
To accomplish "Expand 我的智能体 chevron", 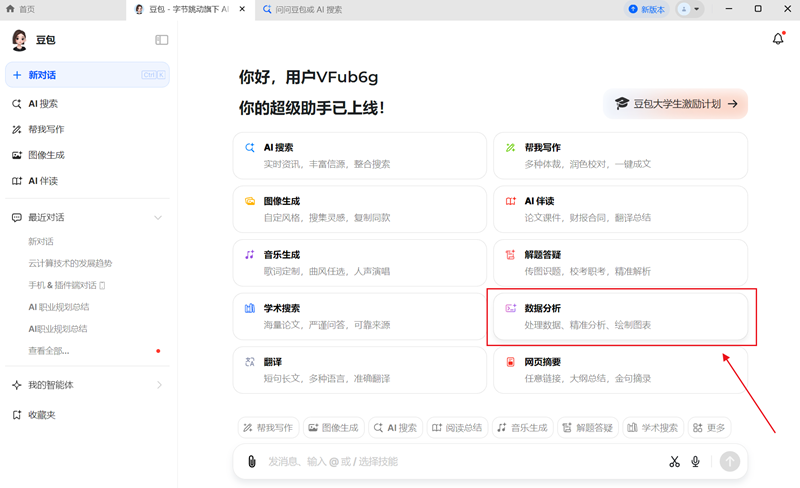I will pos(159,385).
